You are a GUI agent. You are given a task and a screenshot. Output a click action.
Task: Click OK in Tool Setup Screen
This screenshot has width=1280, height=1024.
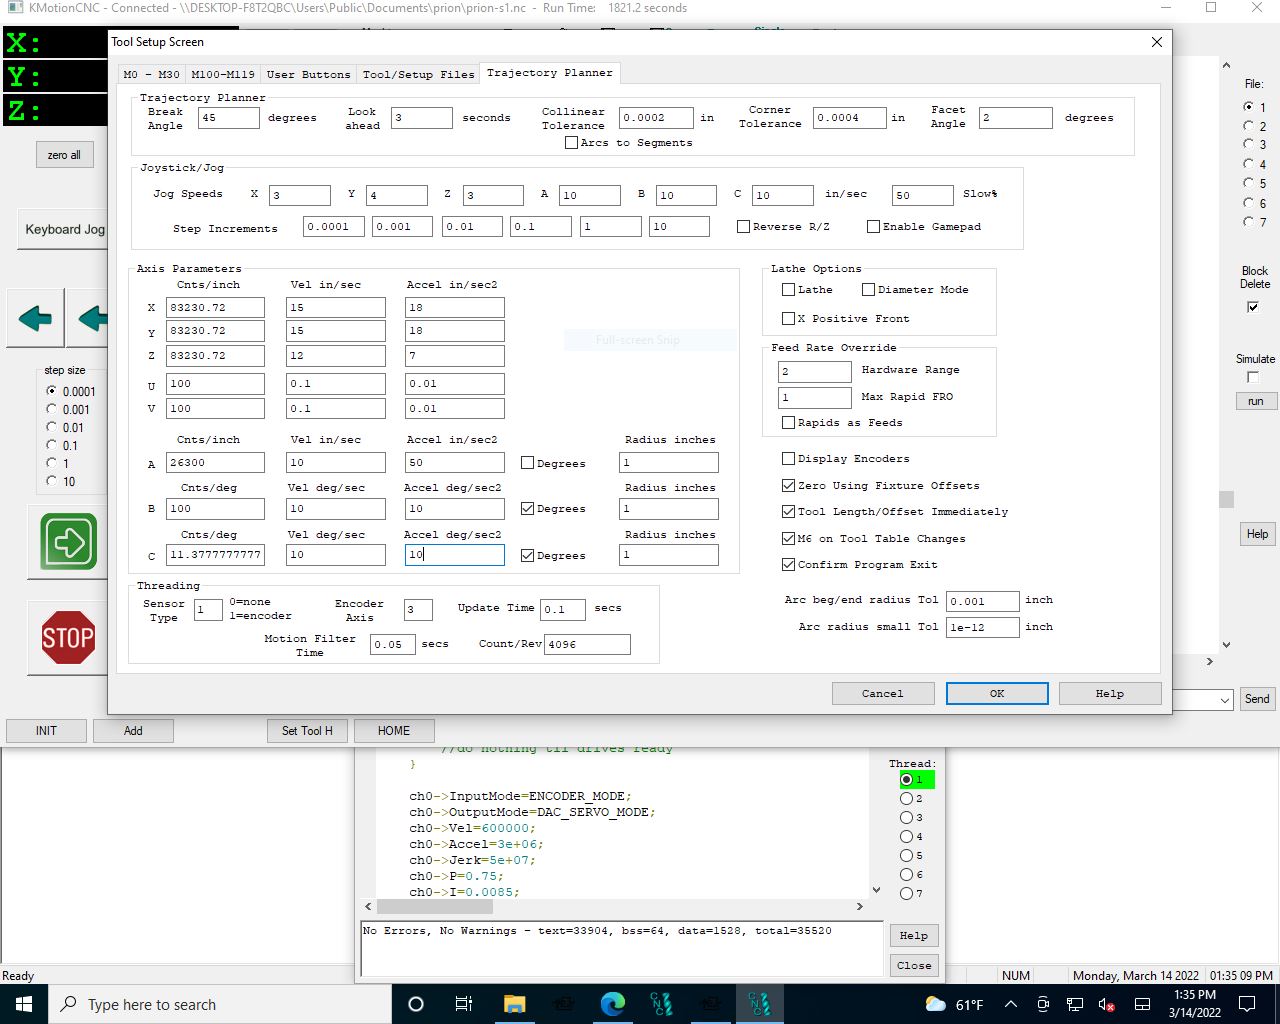996,693
